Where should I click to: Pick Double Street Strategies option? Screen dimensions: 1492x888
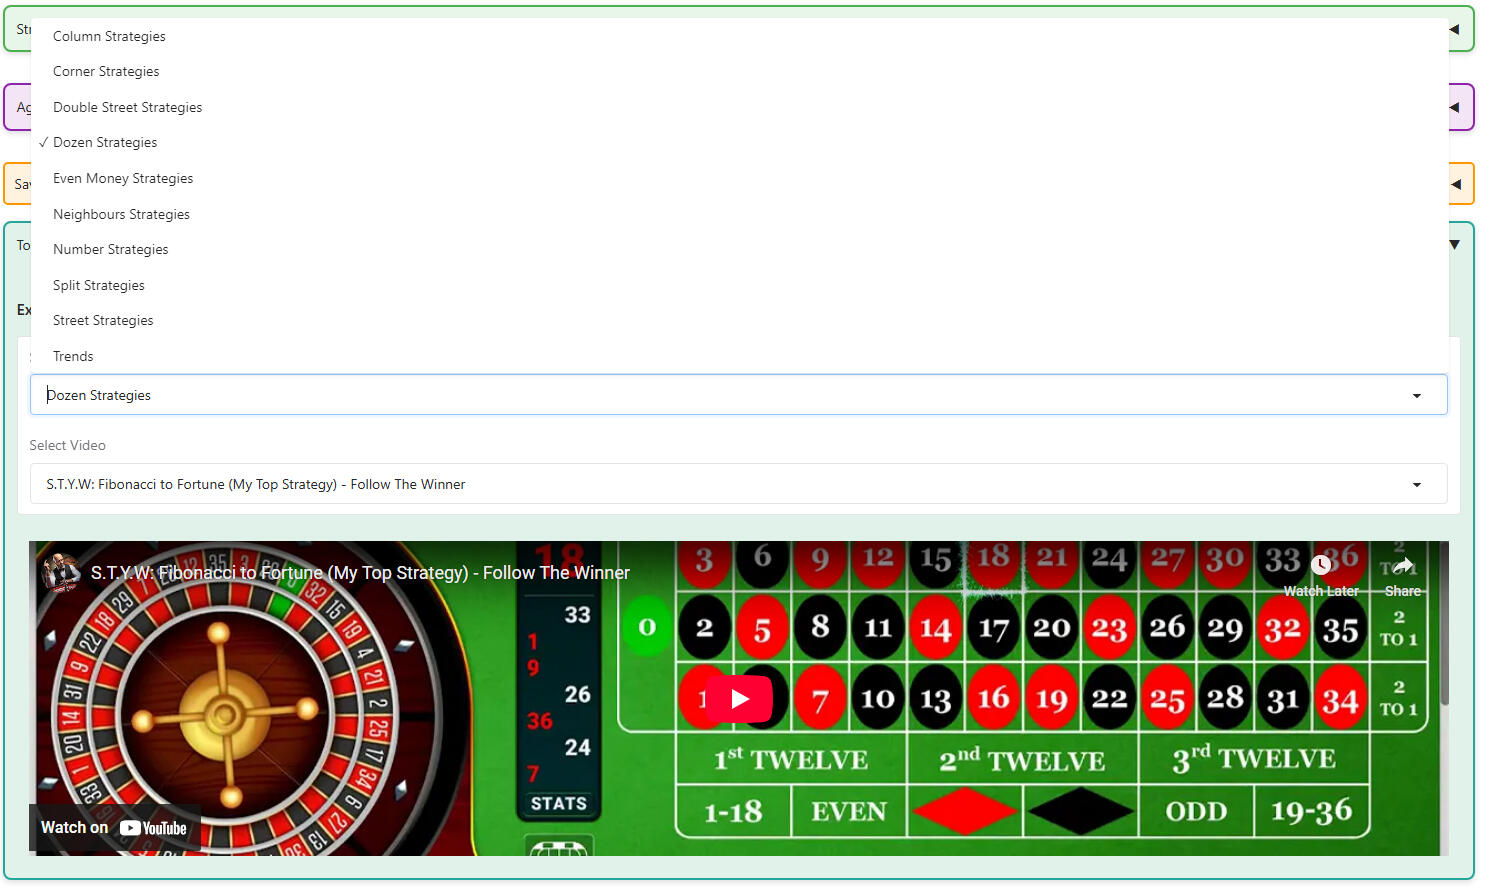(127, 107)
